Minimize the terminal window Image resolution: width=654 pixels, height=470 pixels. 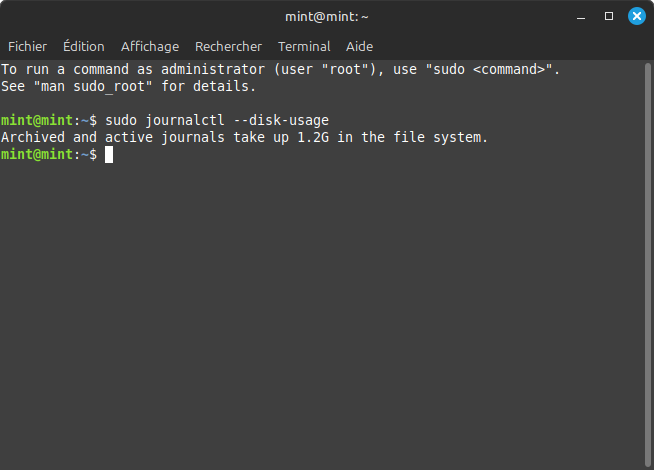pyautogui.click(x=581, y=16)
